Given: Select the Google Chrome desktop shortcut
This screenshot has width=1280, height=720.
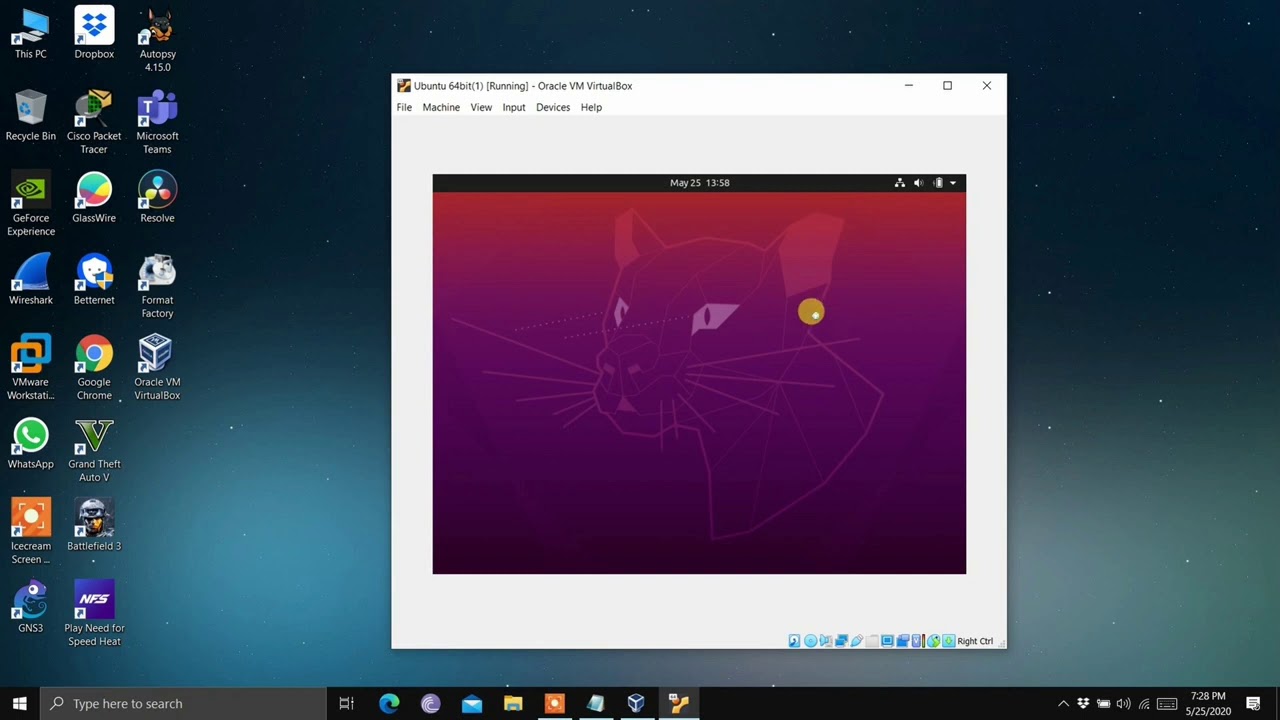Looking at the screenshot, I should click(x=94, y=368).
